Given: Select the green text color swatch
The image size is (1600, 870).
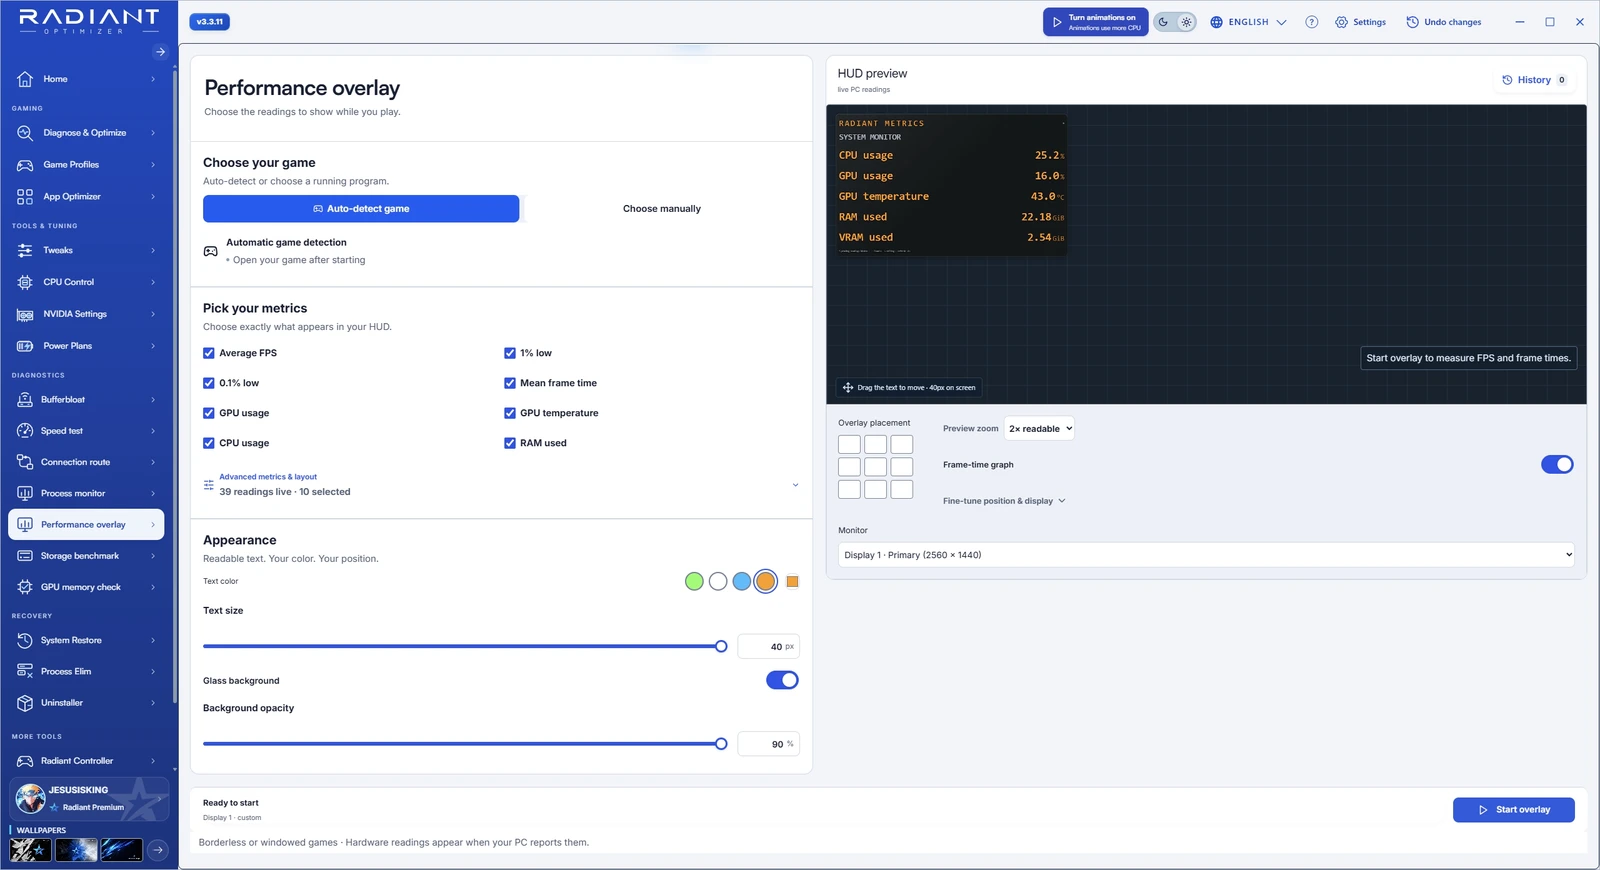Looking at the screenshot, I should [694, 581].
